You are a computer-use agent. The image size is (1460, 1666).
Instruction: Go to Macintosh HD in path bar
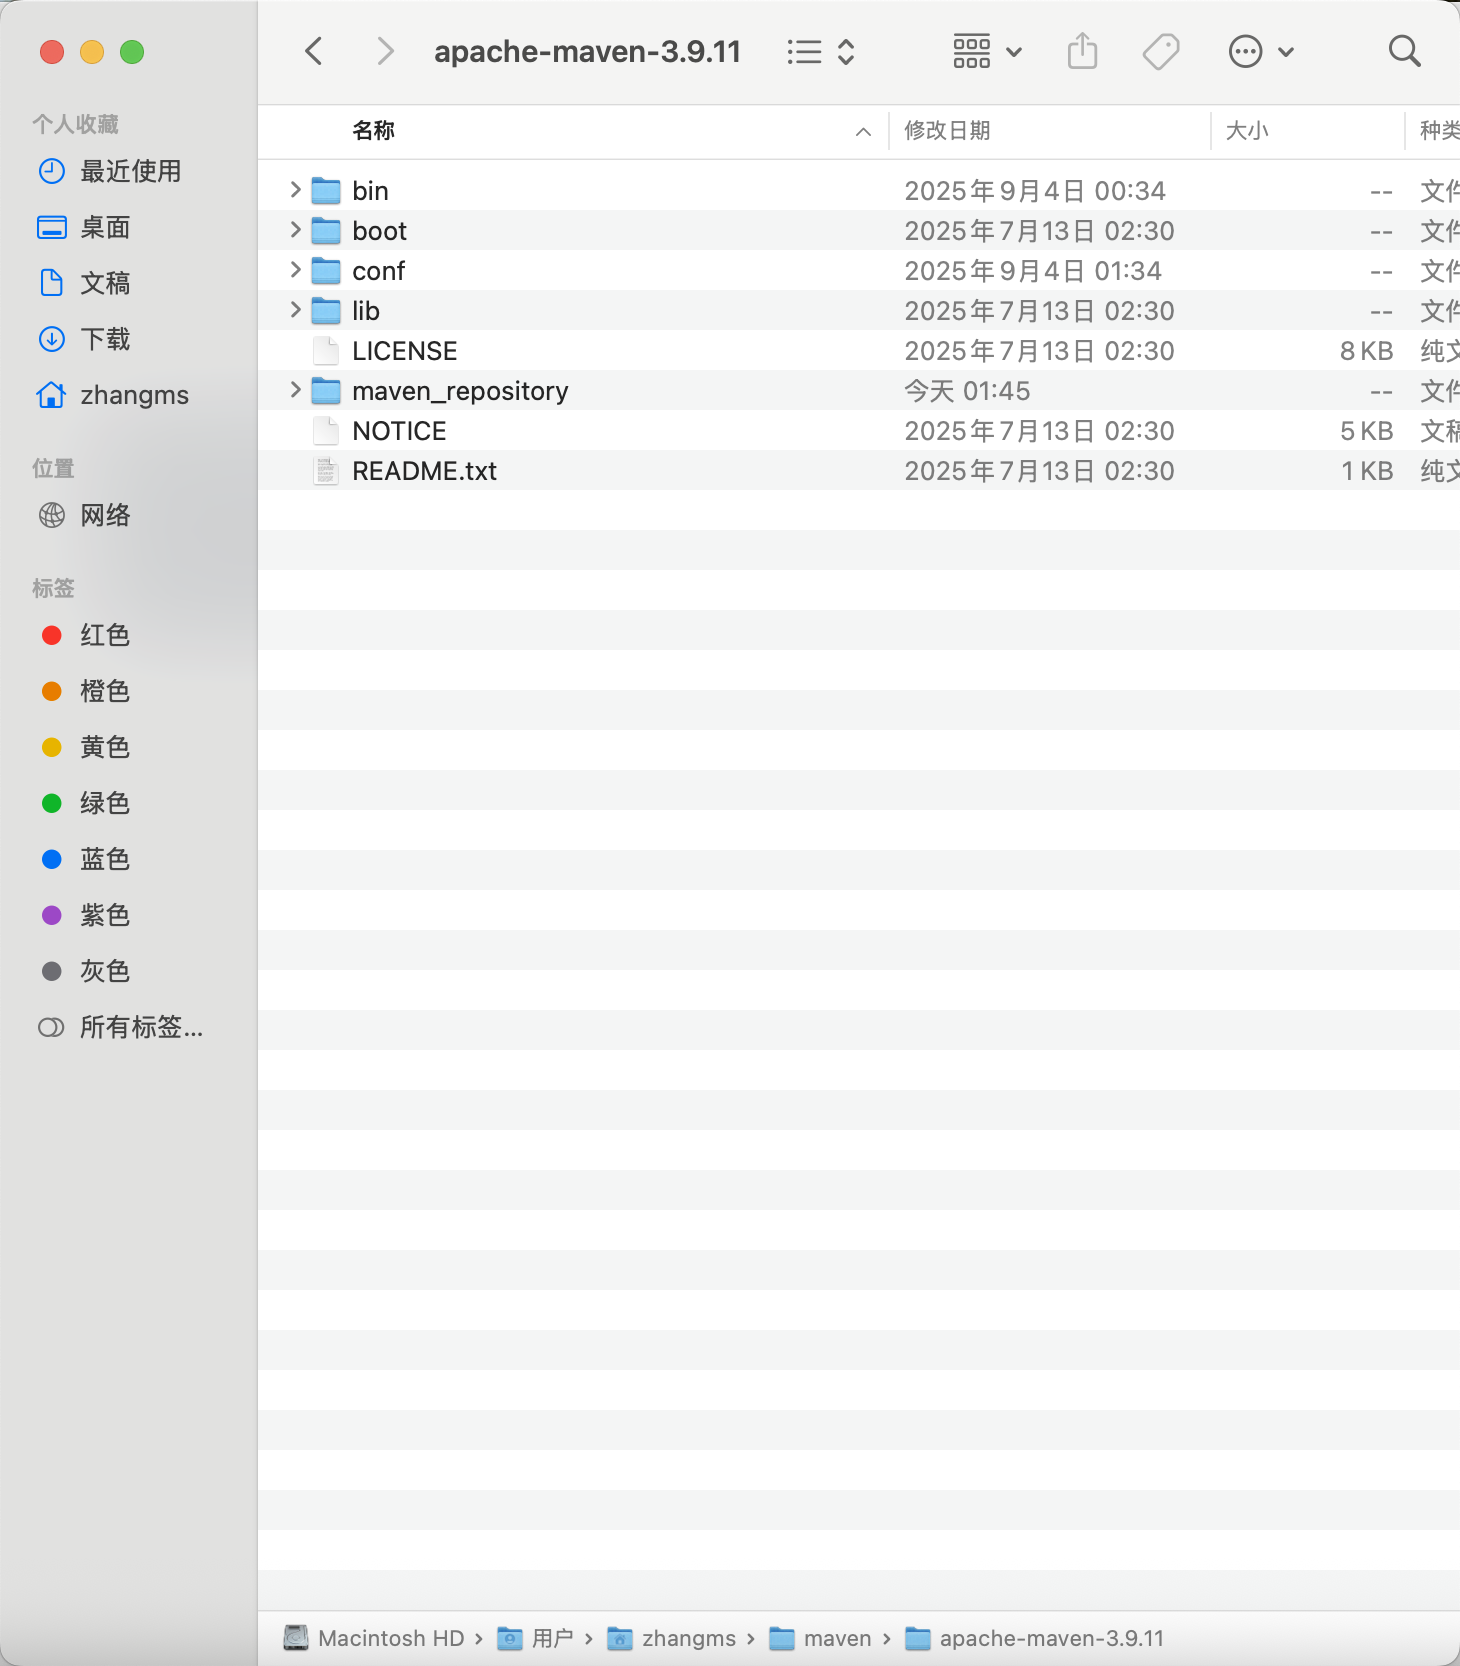coord(374,1638)
